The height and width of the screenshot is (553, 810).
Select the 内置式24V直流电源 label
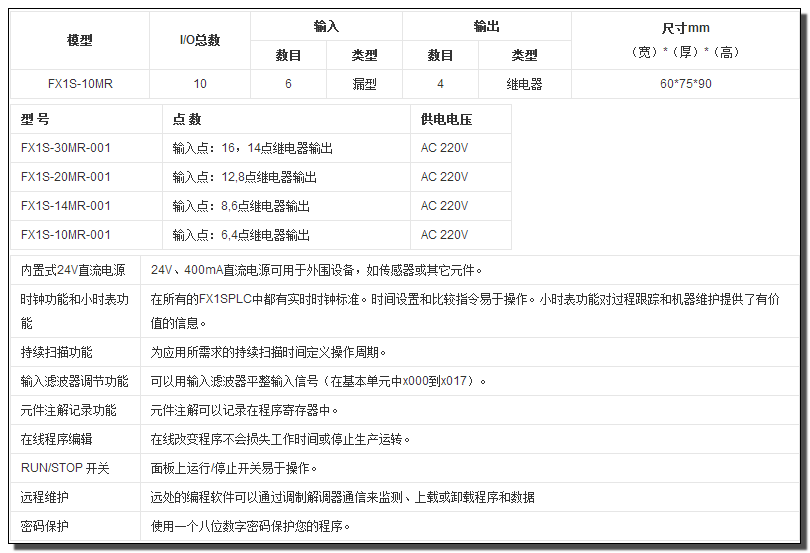point(73,270)
